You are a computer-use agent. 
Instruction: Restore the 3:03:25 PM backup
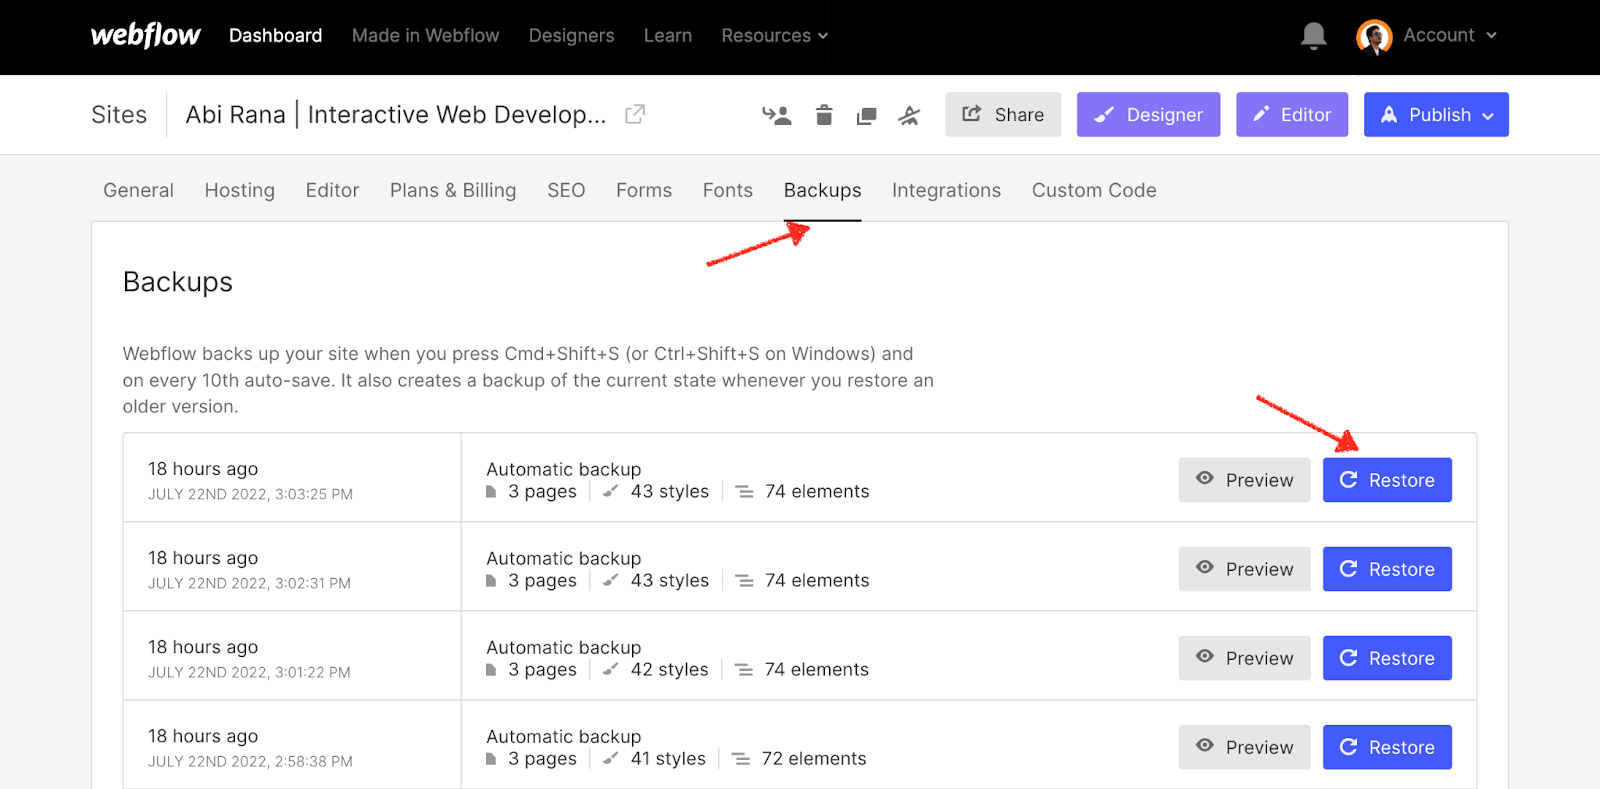(x=1387, y=480)
